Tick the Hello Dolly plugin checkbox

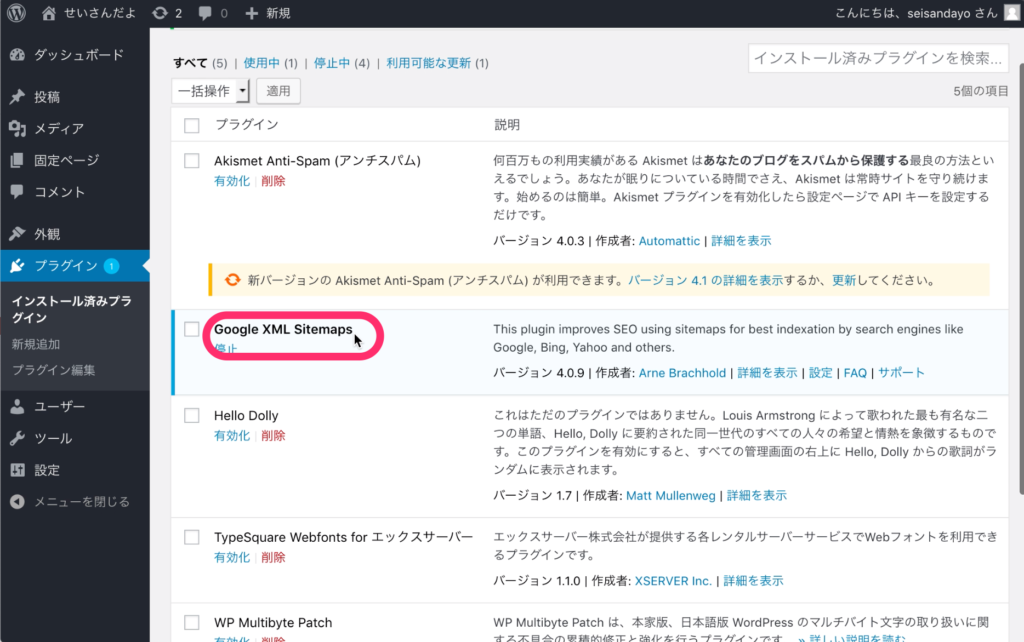pos(192,415)
